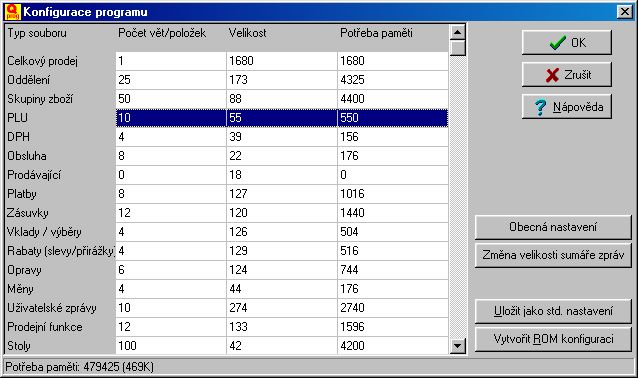Image resolution: width=638 pixels, height=378 pixels.
Task: Click Vytvořit ROM konfiguraci button
Action: pyautogui.click(x=553, y=339)
